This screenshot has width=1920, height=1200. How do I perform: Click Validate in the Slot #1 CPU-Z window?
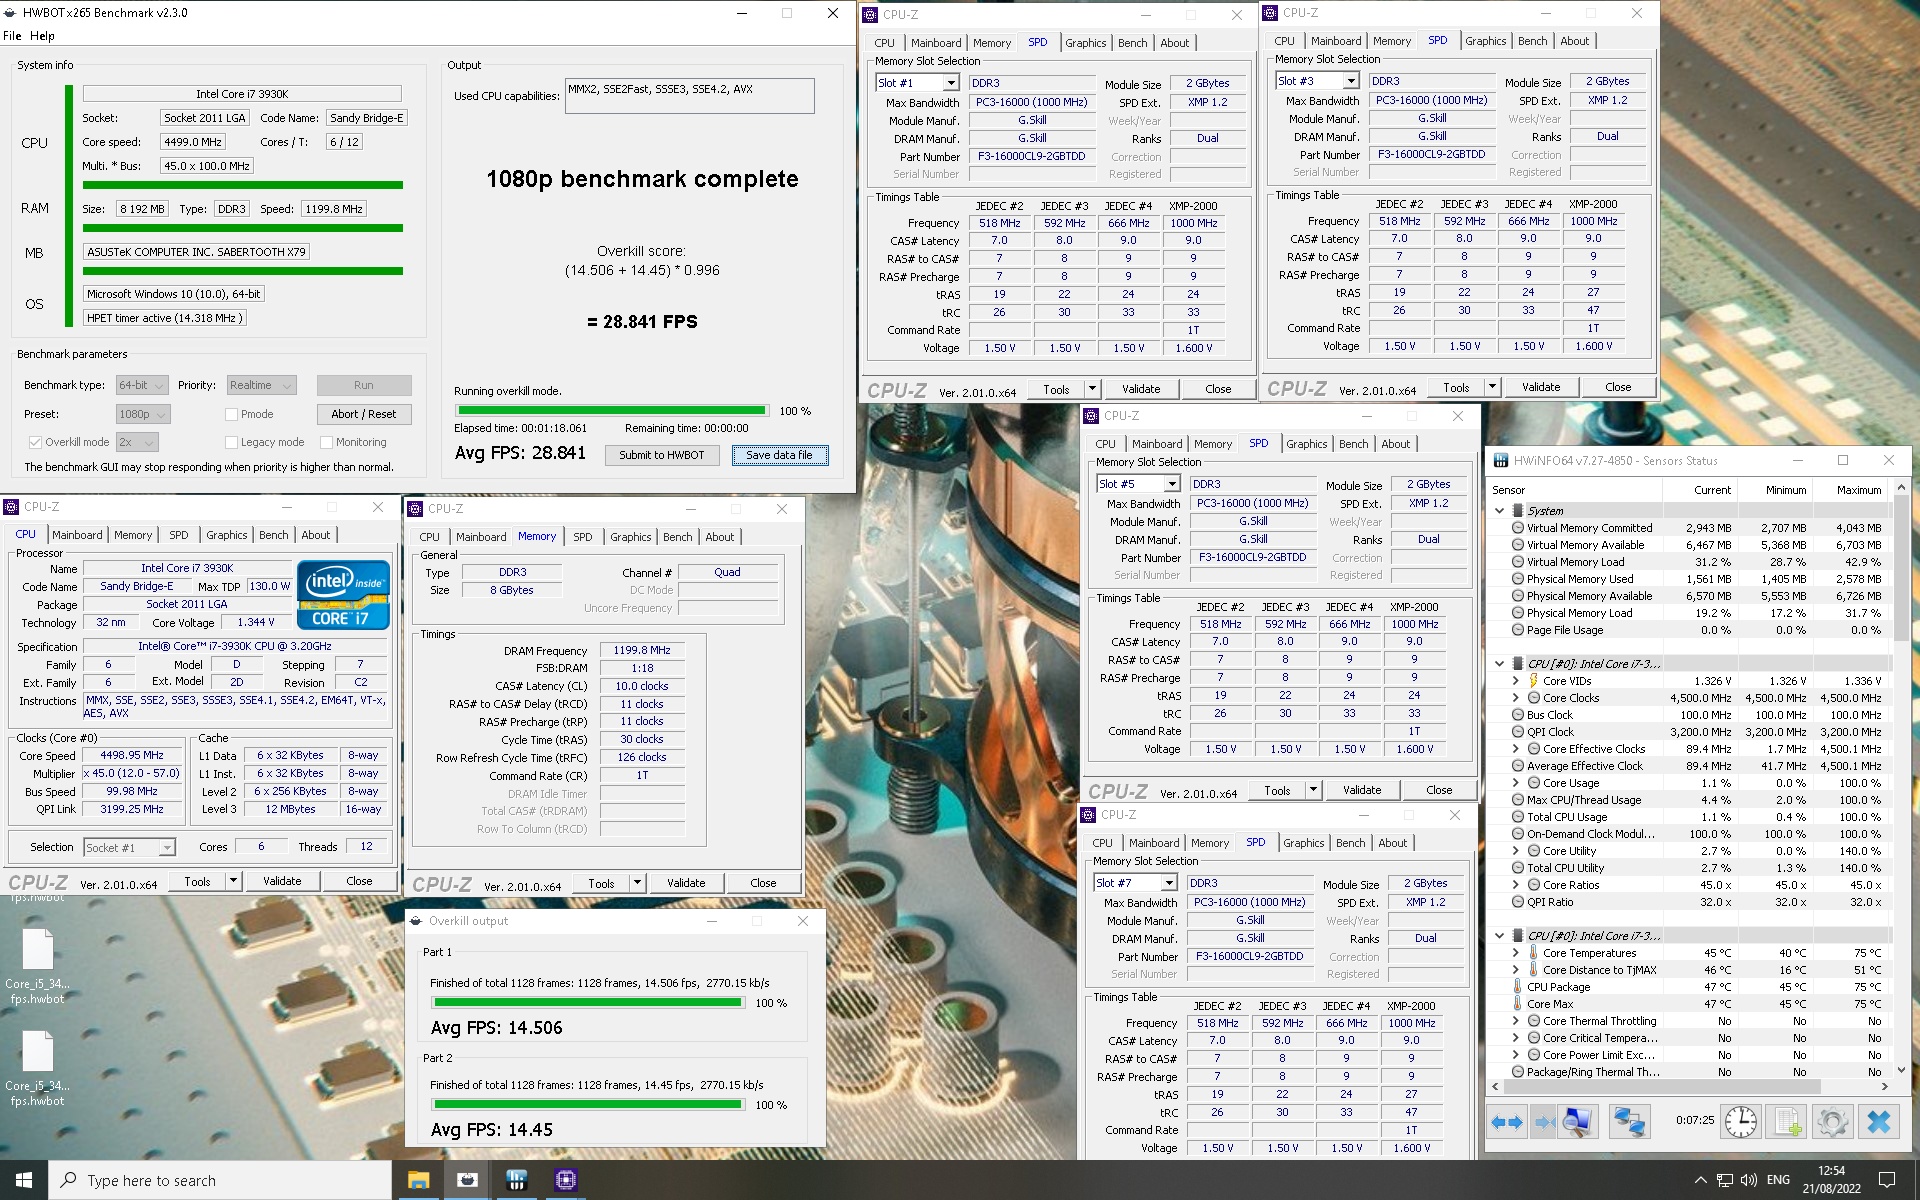1141,389
